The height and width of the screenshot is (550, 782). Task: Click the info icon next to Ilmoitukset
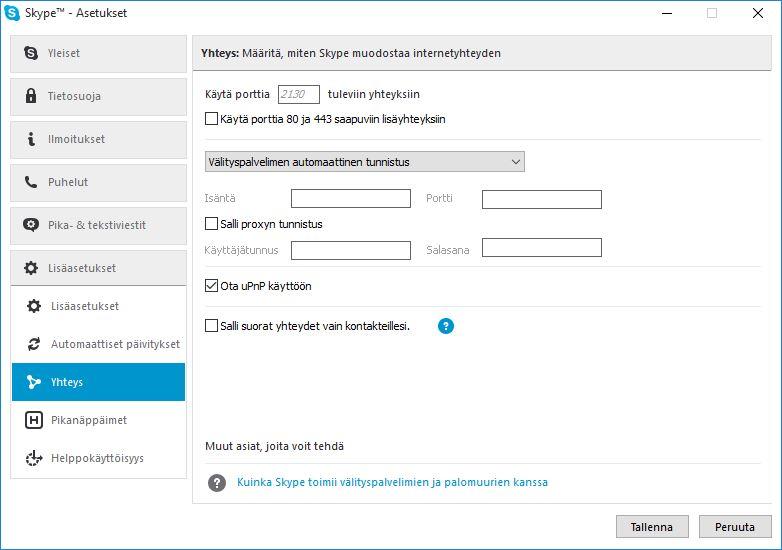point(31,139)
